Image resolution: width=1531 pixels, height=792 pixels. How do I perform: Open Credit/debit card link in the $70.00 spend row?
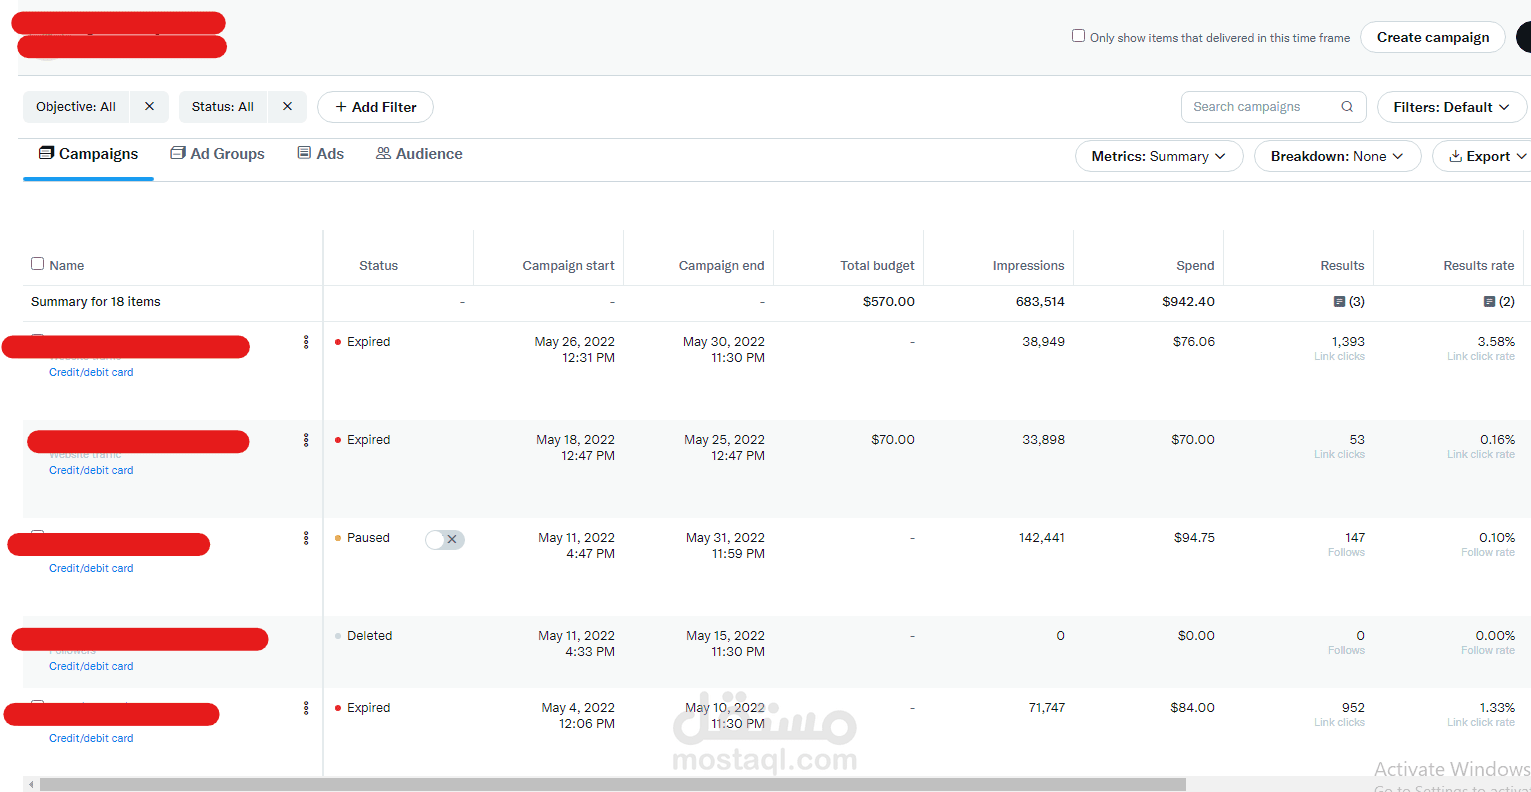[x=91, y=470]
